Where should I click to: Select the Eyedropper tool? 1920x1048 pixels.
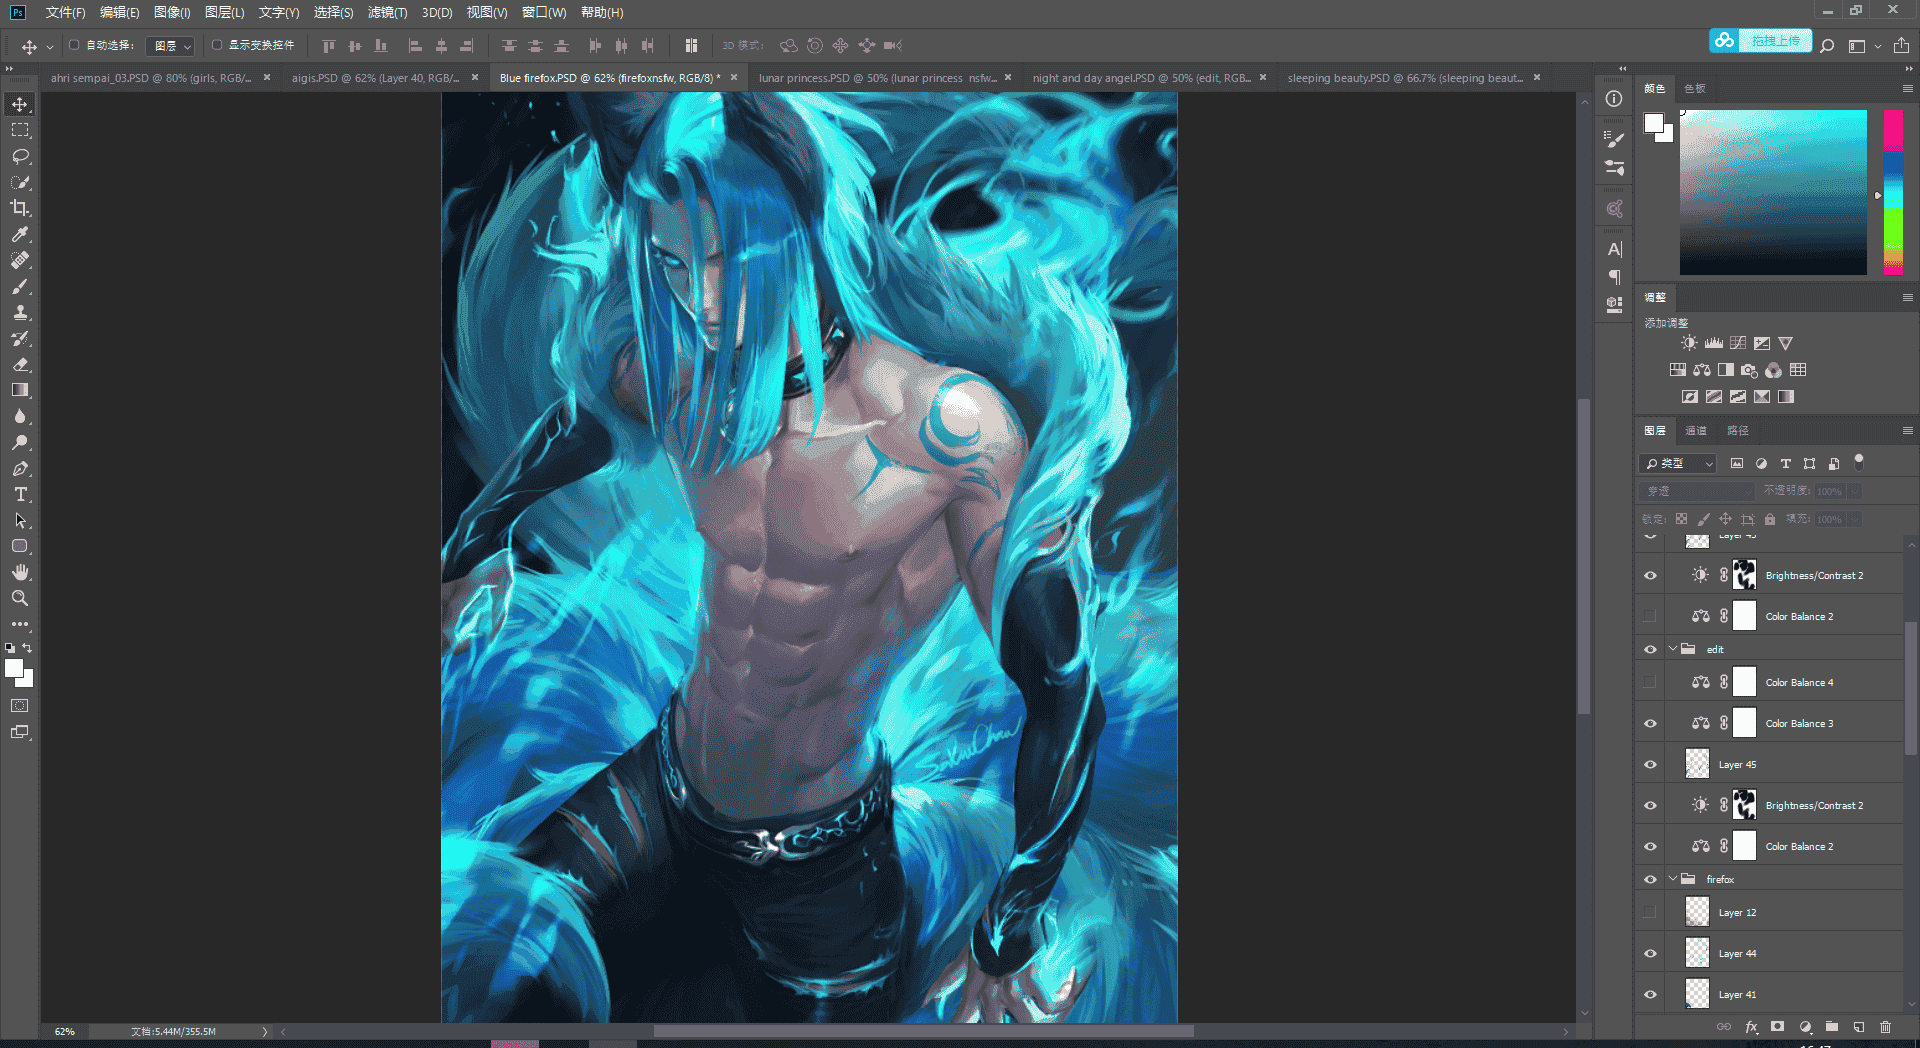point(20,234)
